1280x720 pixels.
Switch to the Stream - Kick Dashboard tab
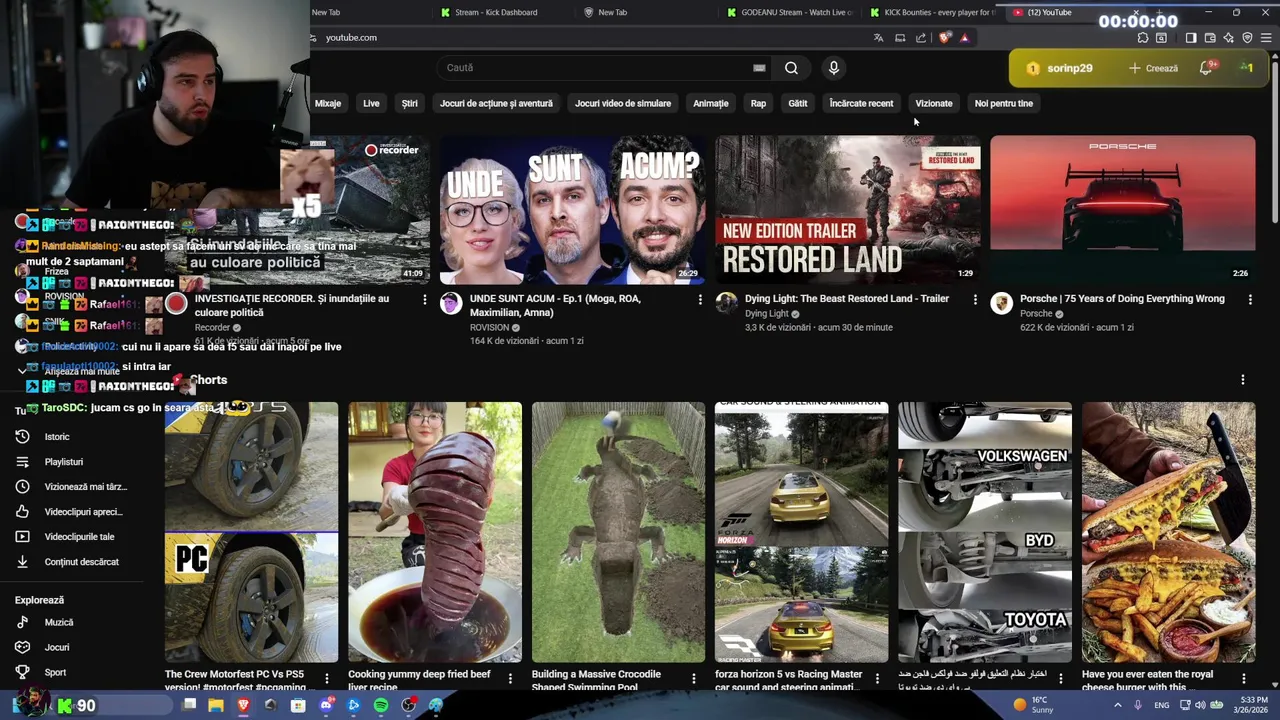(495, 12)
